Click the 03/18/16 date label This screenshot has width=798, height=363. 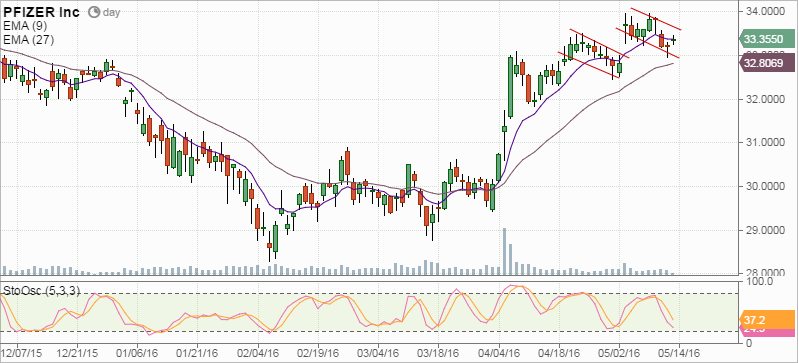(439, 352)
